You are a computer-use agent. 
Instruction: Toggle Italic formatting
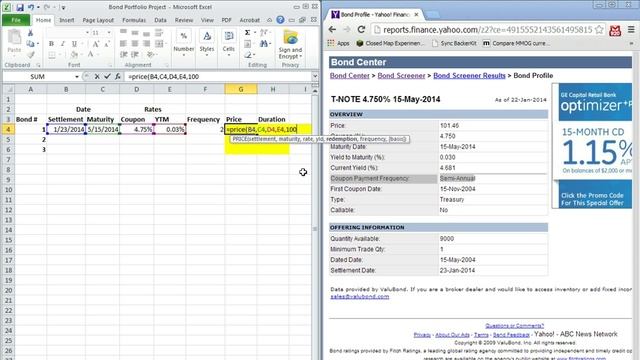[x=63, y=44]
